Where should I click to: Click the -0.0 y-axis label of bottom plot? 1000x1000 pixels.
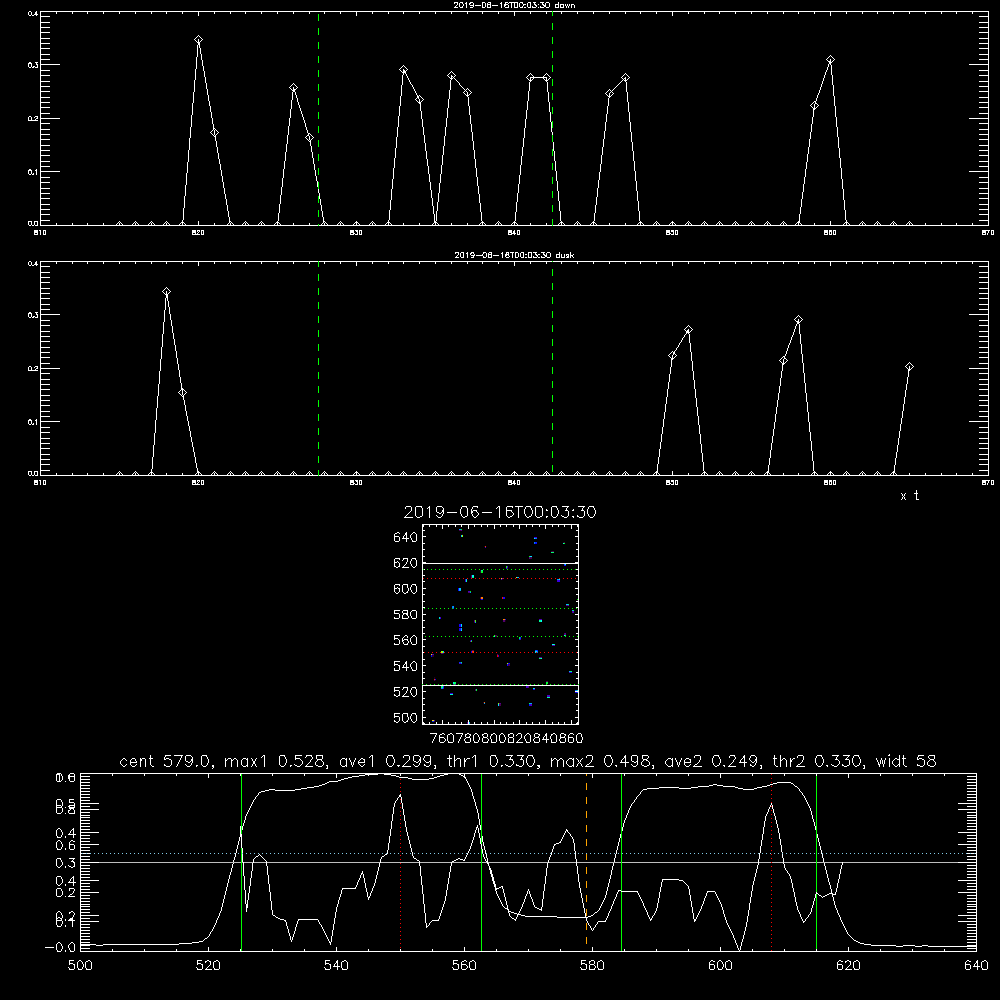pos(59,947)
